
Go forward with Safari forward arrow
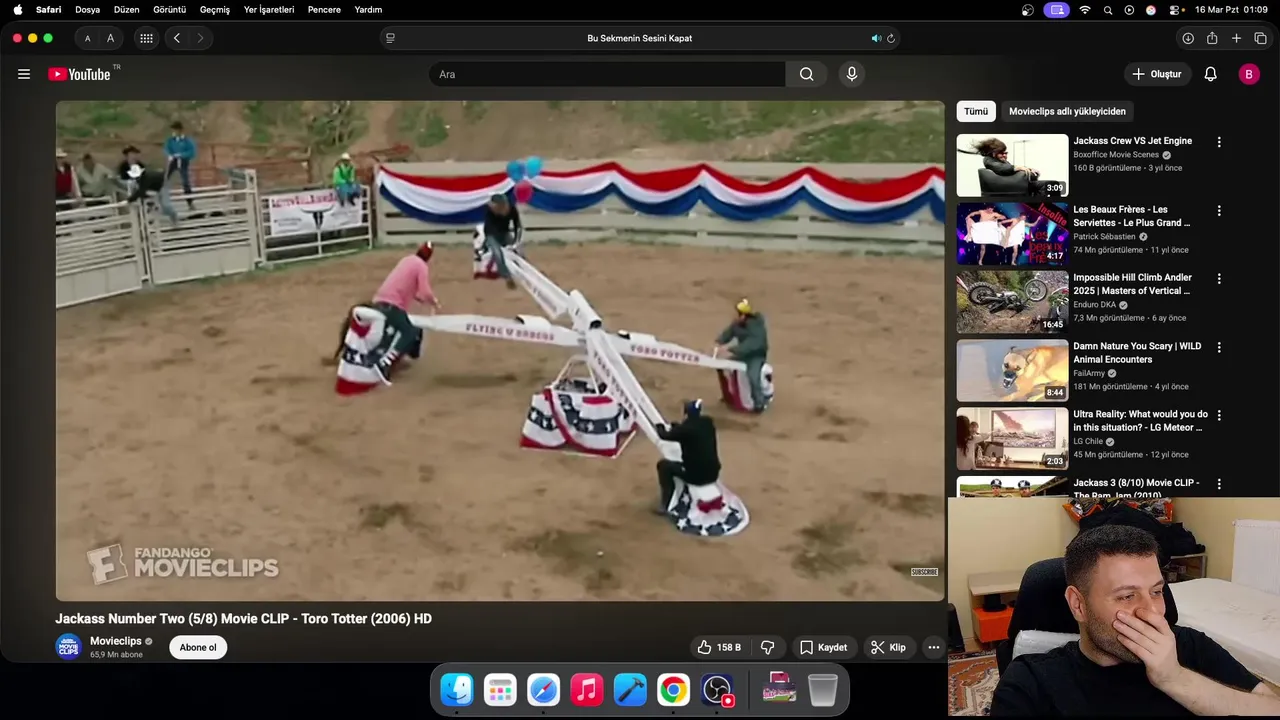point(200,38)
